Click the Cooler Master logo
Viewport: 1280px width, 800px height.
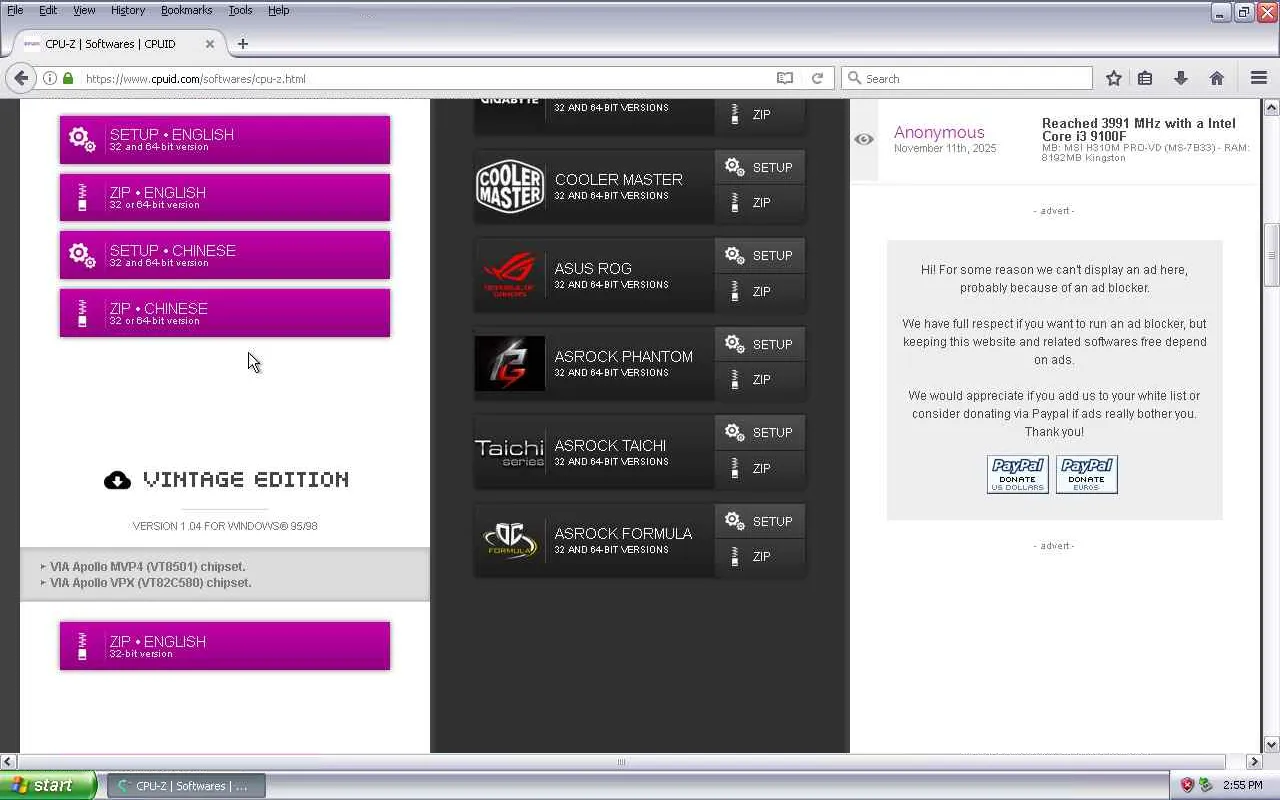(510, 186)
